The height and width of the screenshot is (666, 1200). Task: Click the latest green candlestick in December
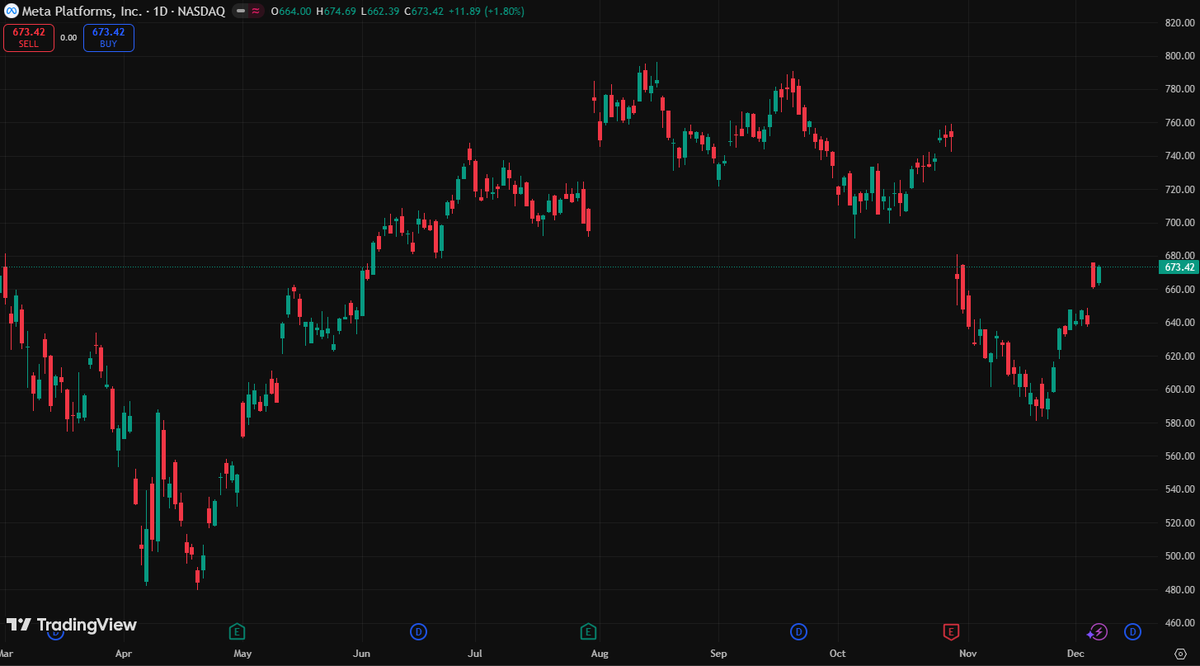1099,274
